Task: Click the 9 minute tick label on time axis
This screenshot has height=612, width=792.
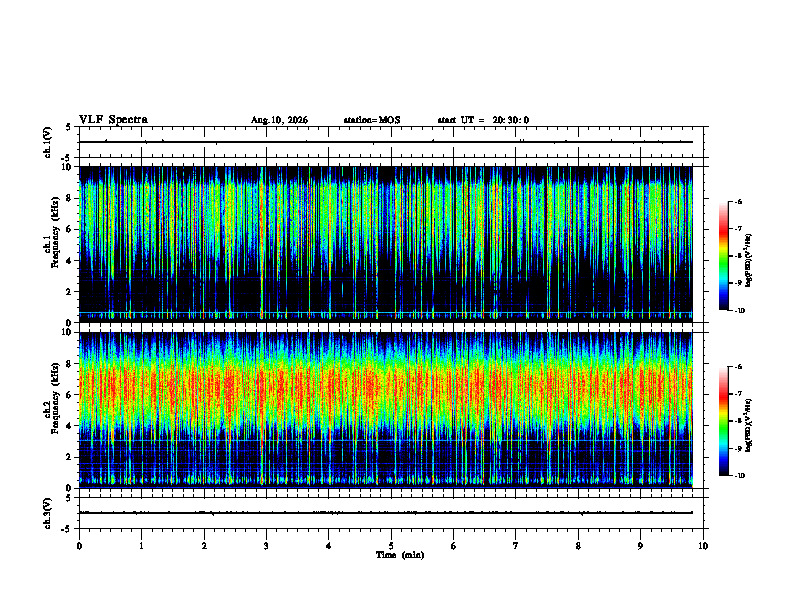Action: [x=640, y=546]
